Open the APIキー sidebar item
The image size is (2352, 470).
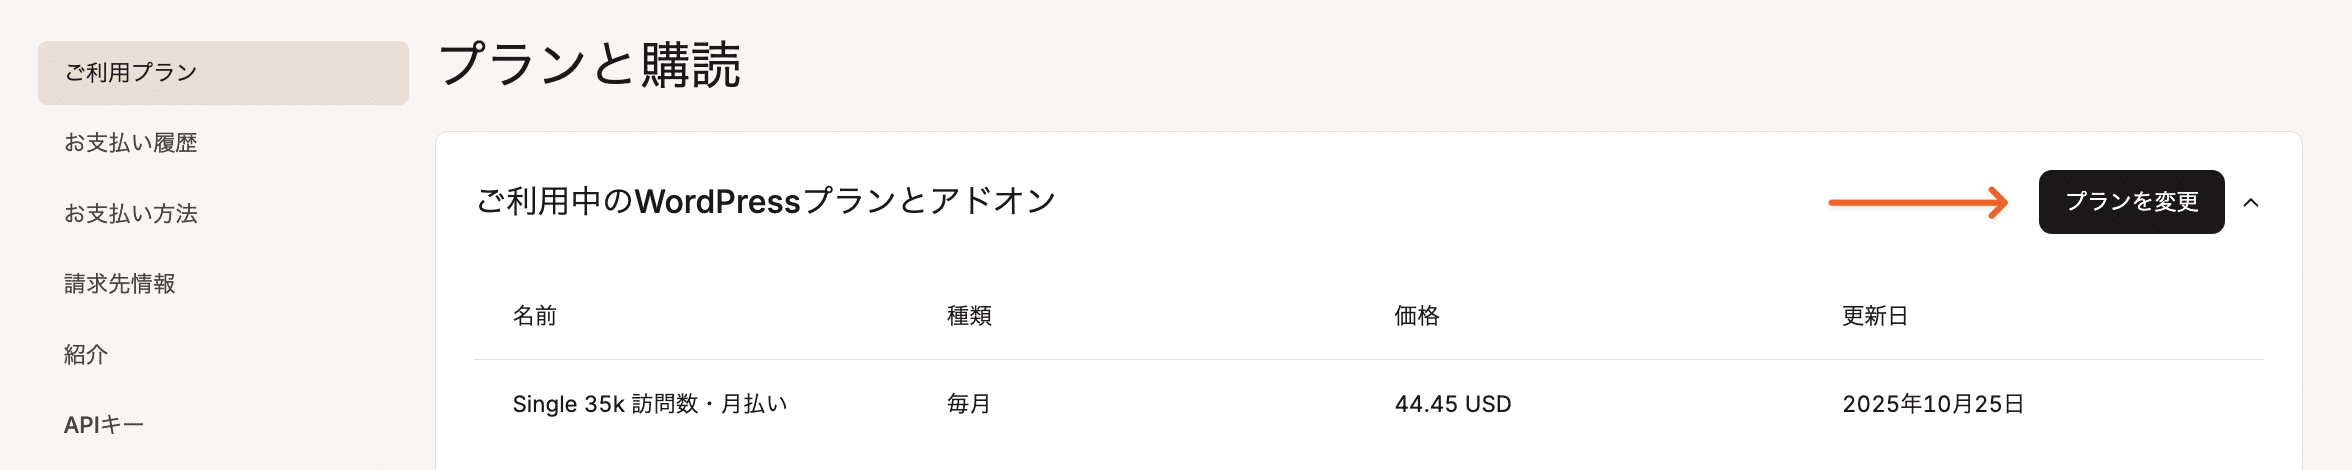click(104, 425)
